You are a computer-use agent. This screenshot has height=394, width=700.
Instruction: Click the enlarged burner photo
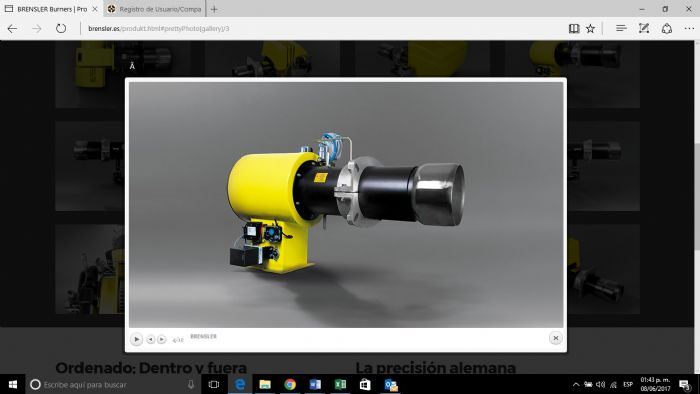click(346, 204)
